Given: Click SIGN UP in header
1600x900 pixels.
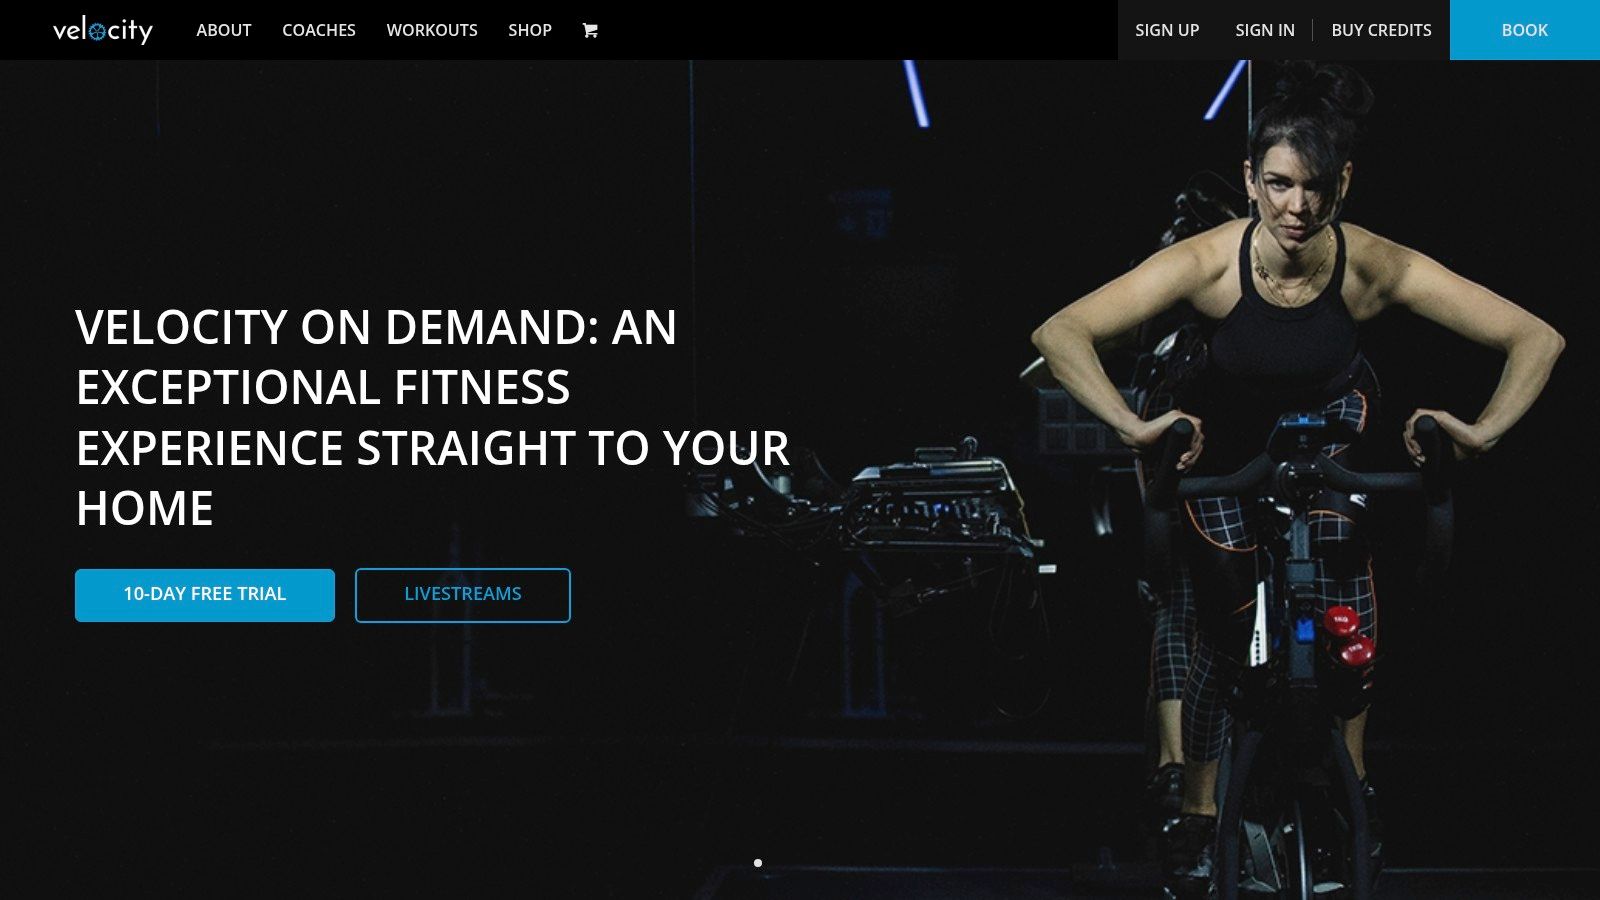Looking at the screenshot, I should (x=1167, y=30).
